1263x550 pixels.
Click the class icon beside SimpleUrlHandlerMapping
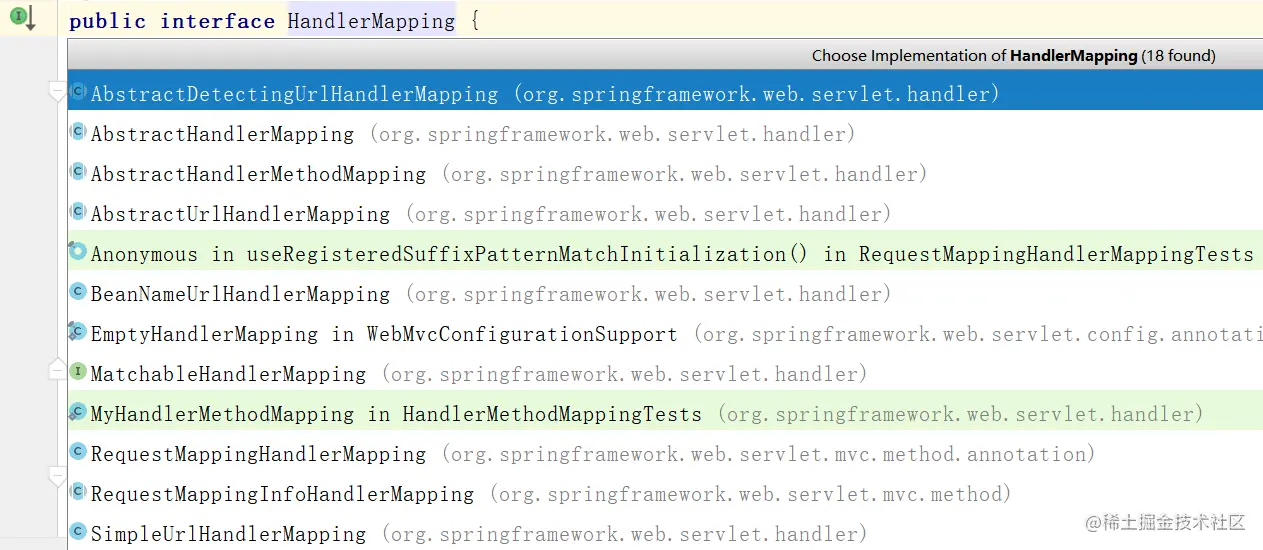point(78,531)
